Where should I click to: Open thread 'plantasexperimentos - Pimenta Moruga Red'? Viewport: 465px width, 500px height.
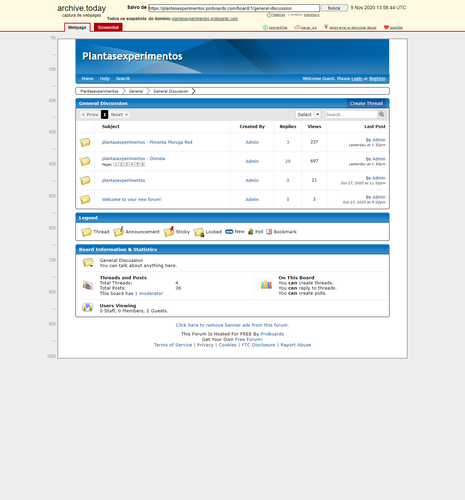coord(147,142)
